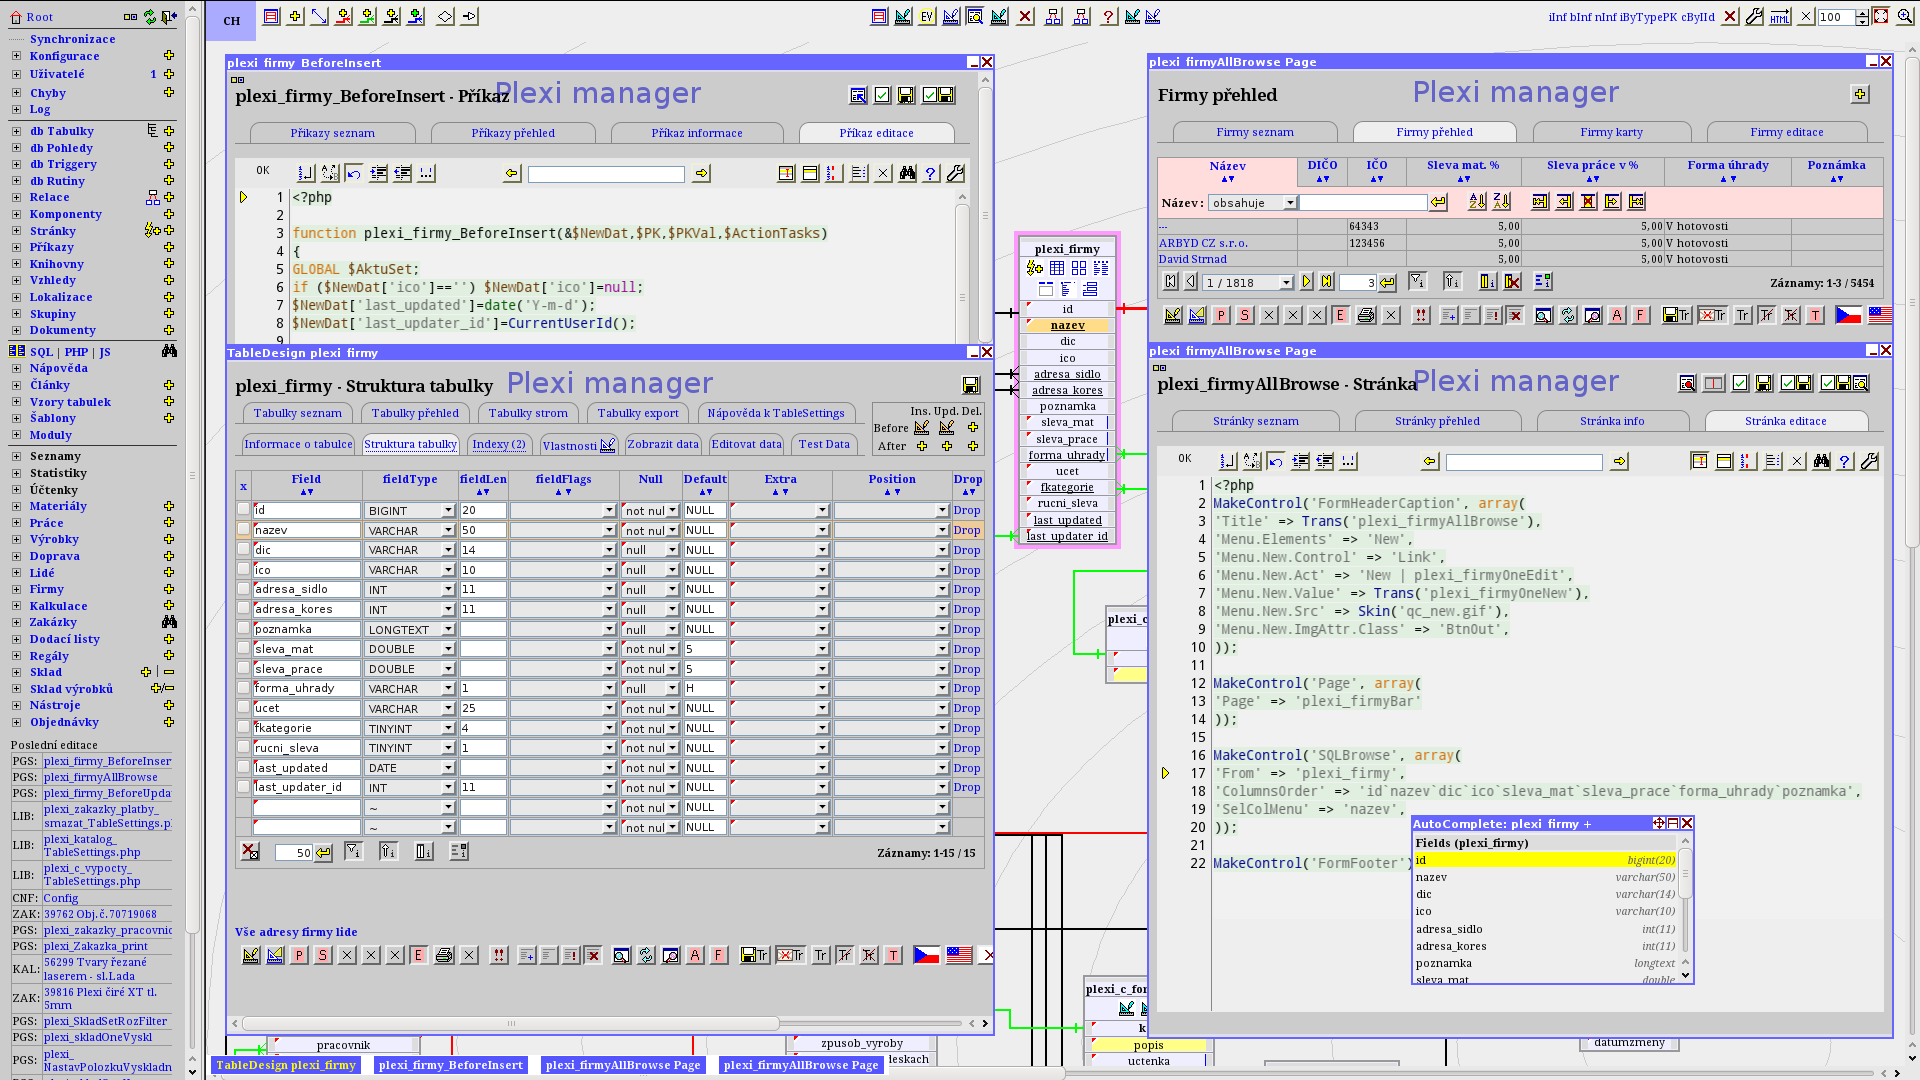Click the binoculars icon in firmyAllBrowse Stránka editor
1920x1080 pixels.
[1821, 461]
